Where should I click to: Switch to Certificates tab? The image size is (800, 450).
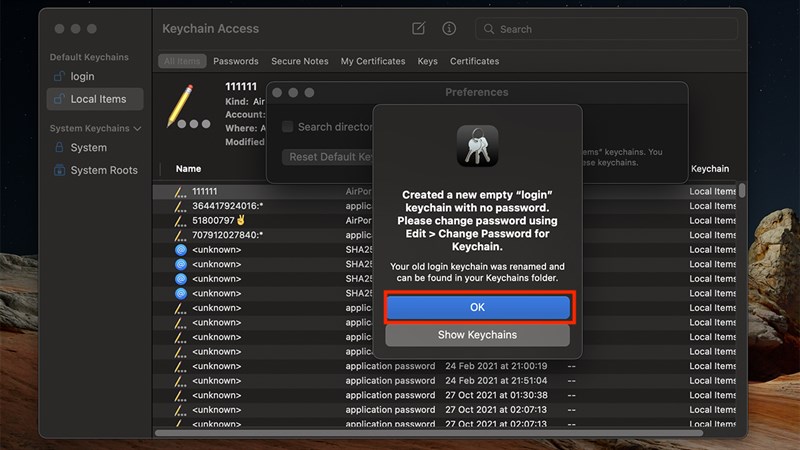pos(474,61)
